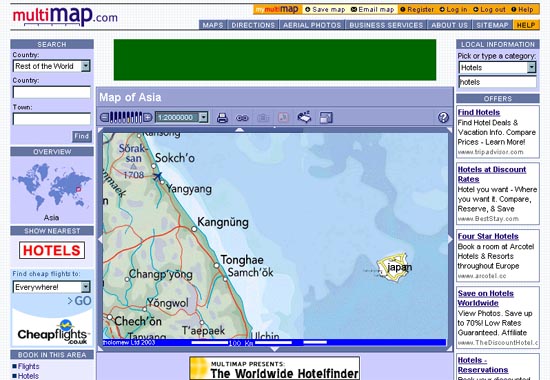
Task: Click the Find button
Action: coord(82,136)
